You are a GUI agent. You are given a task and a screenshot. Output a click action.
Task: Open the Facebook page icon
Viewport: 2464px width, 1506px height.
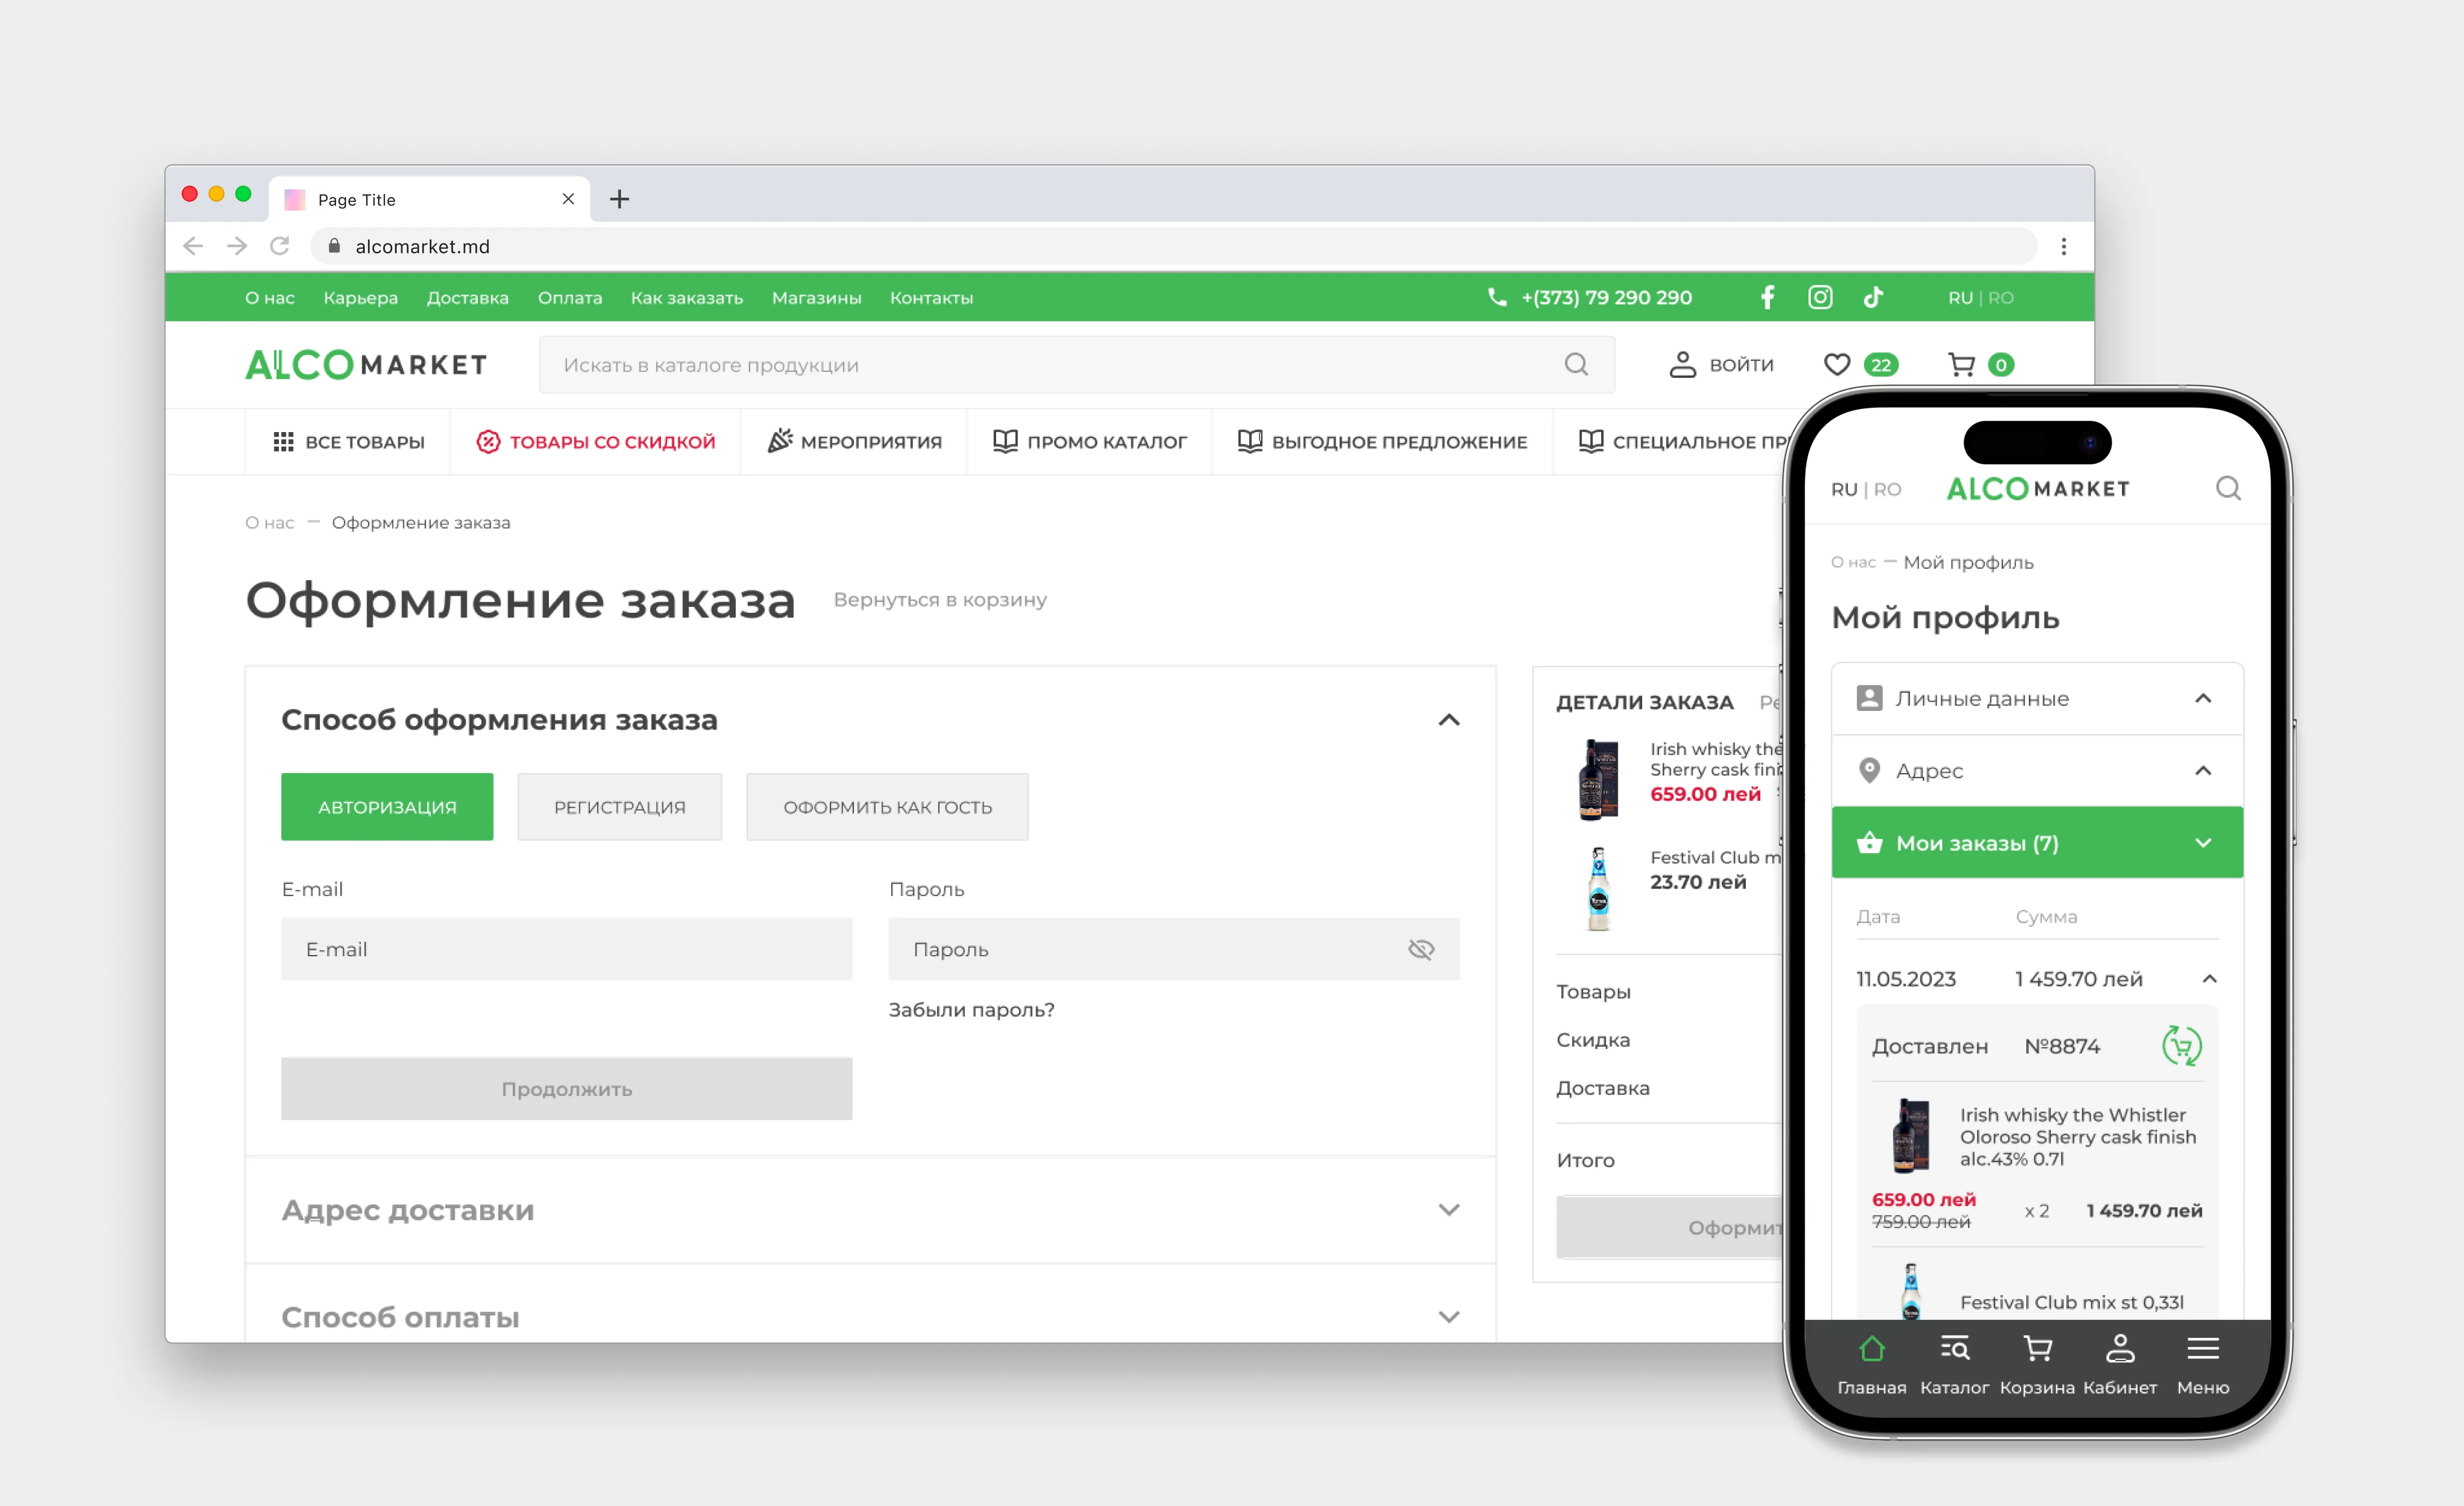click(1767, 297)
